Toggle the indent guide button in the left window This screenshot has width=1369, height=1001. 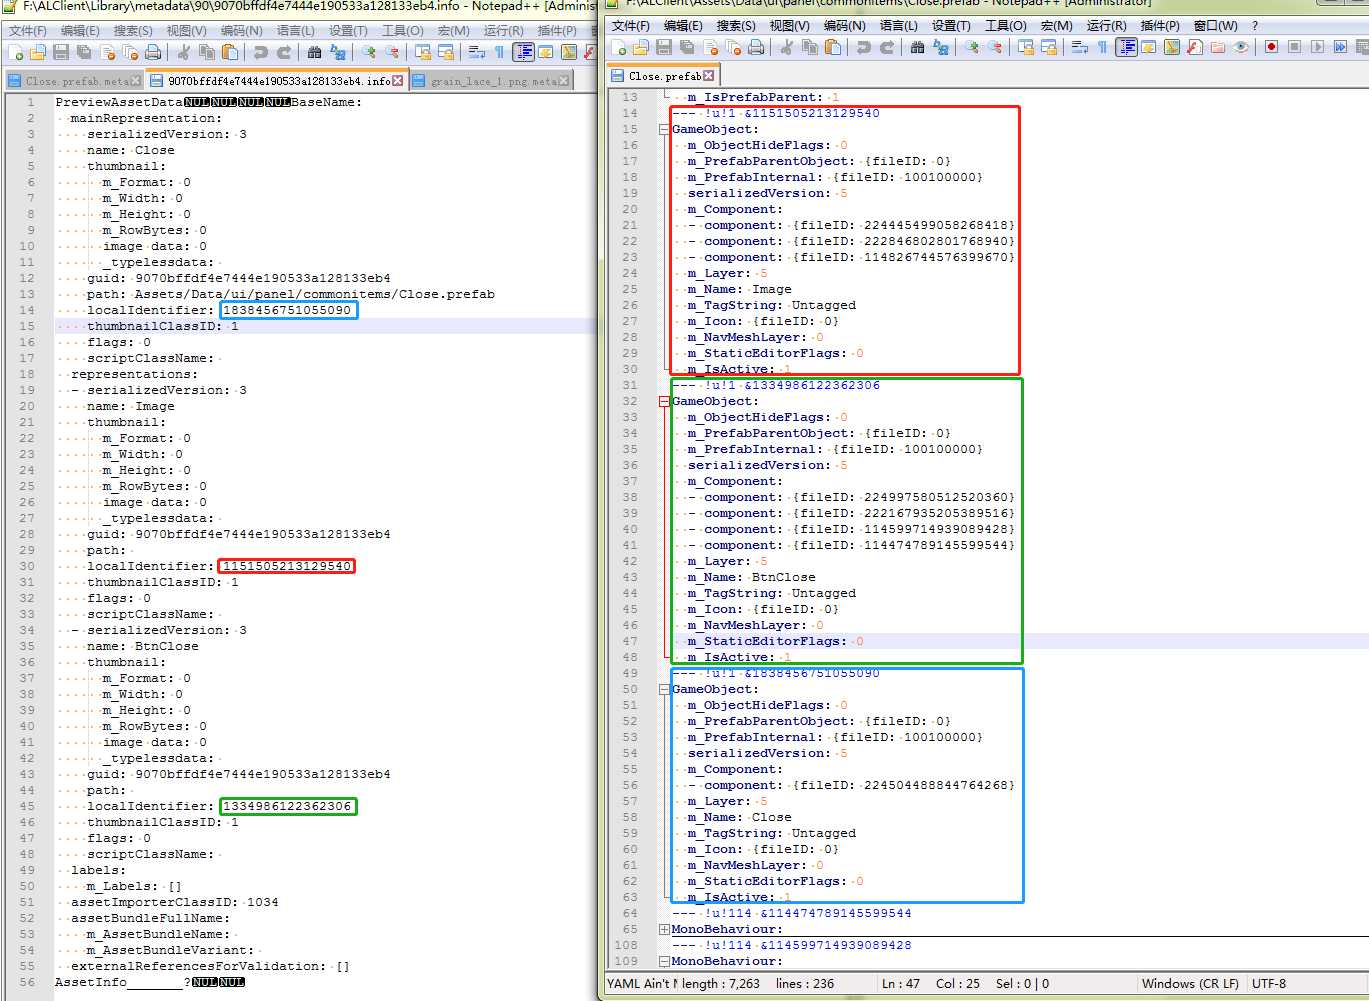523,52
